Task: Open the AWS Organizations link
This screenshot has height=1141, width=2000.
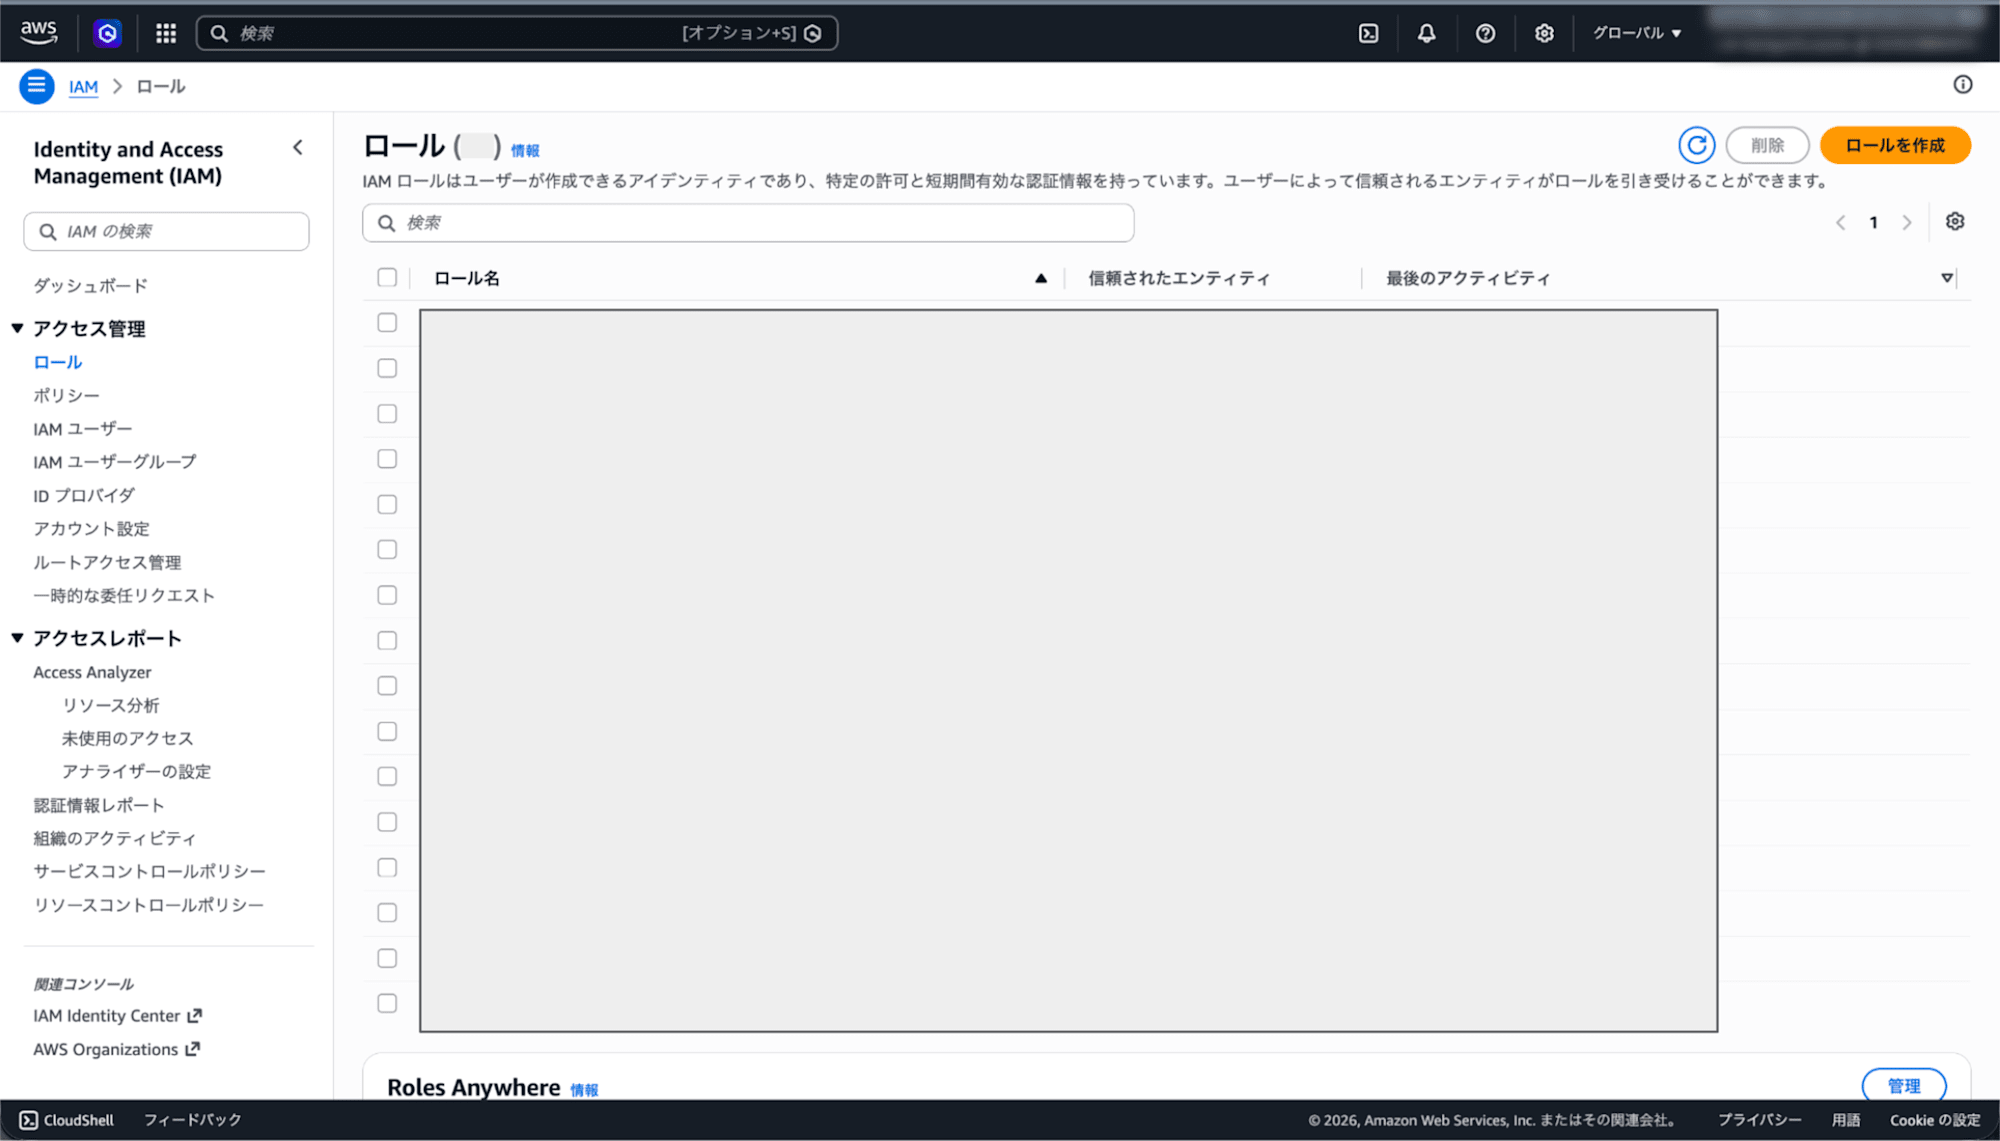Action: coord(105,1049)
